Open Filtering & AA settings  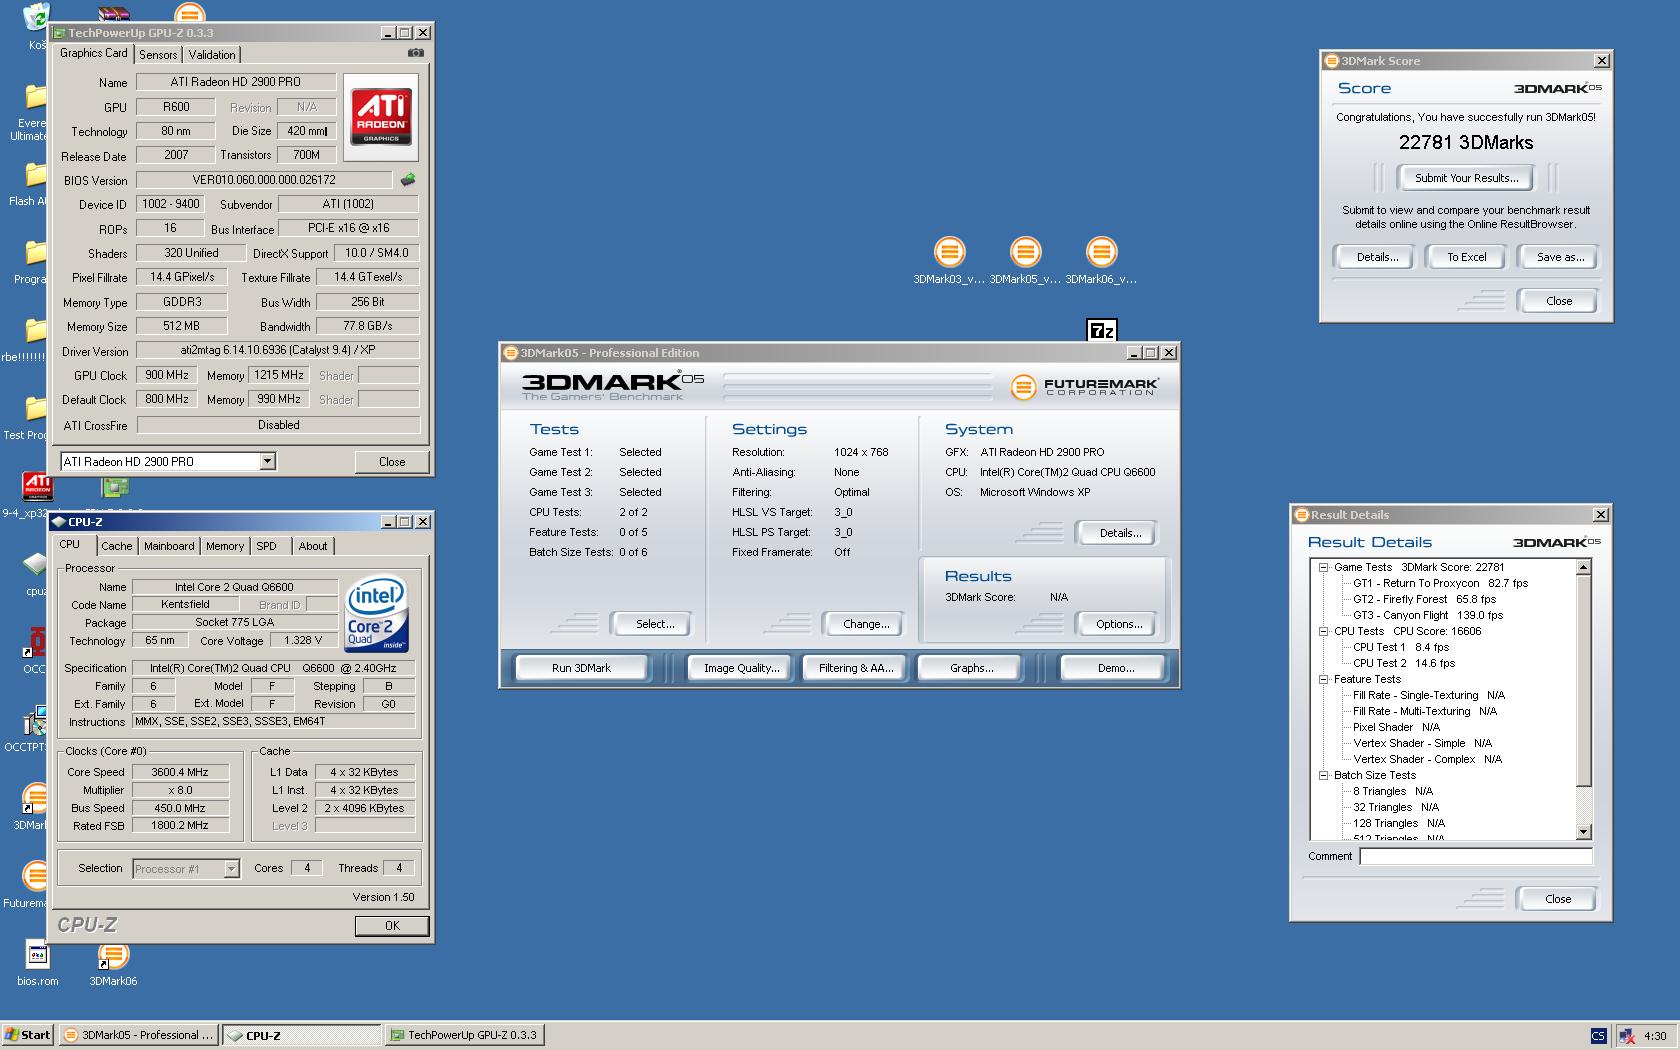(855, 668)
